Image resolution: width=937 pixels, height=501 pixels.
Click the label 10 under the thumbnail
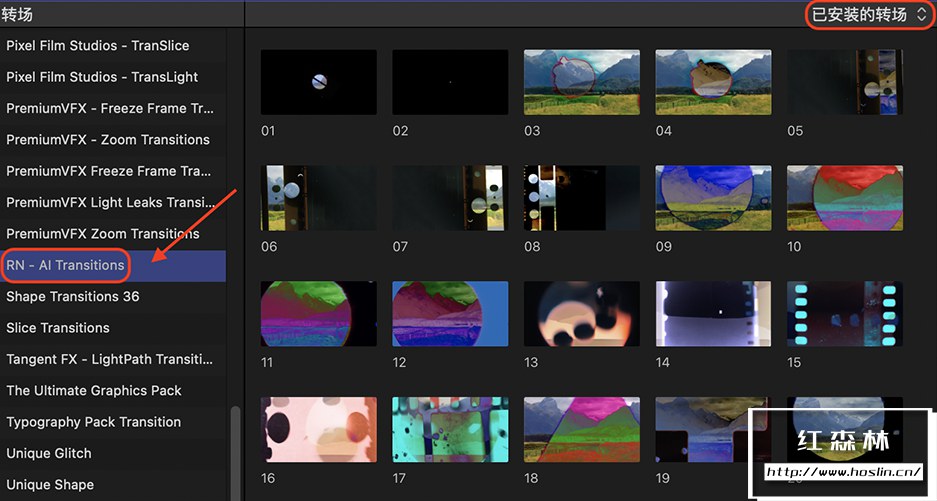(794, 247)
